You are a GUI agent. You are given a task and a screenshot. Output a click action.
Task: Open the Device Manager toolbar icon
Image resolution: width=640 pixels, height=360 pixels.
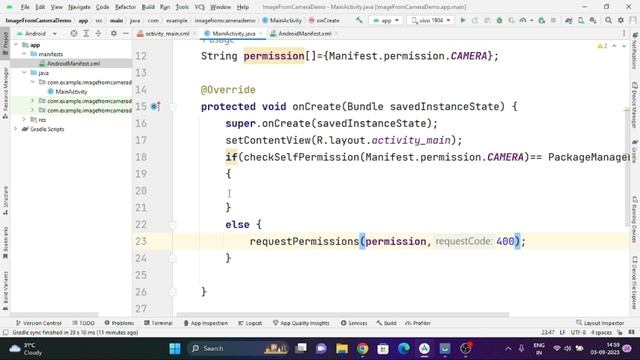(x=581, y=20)
